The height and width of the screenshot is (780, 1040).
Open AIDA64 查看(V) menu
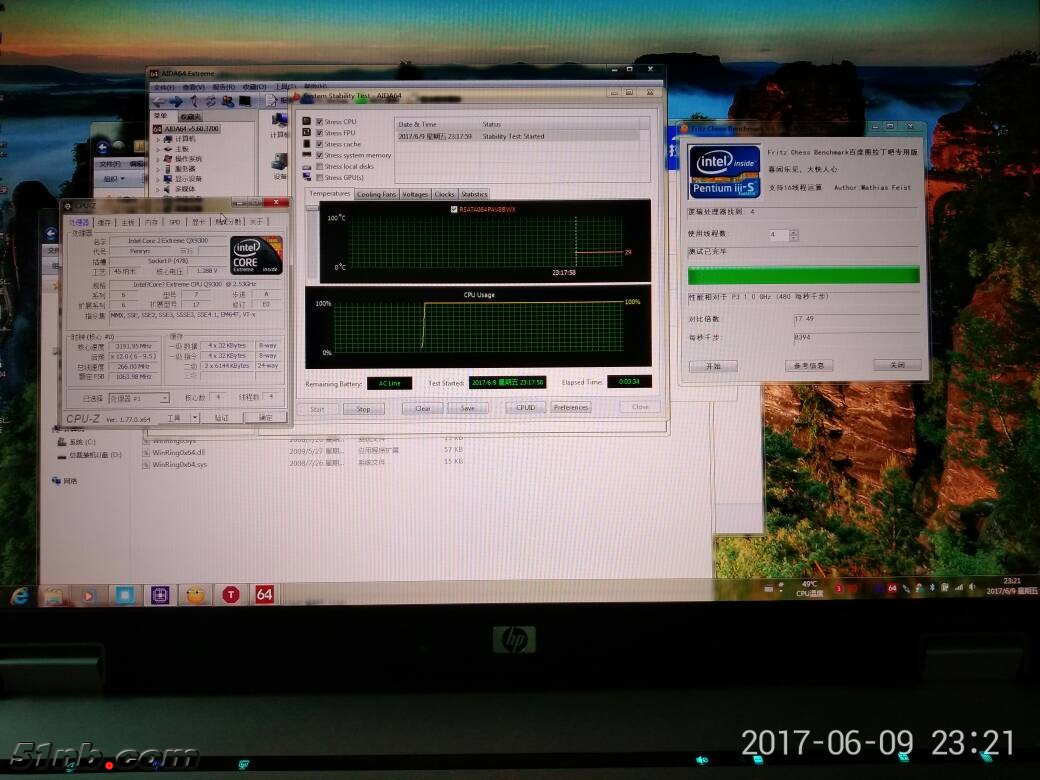tap(193, 87)
